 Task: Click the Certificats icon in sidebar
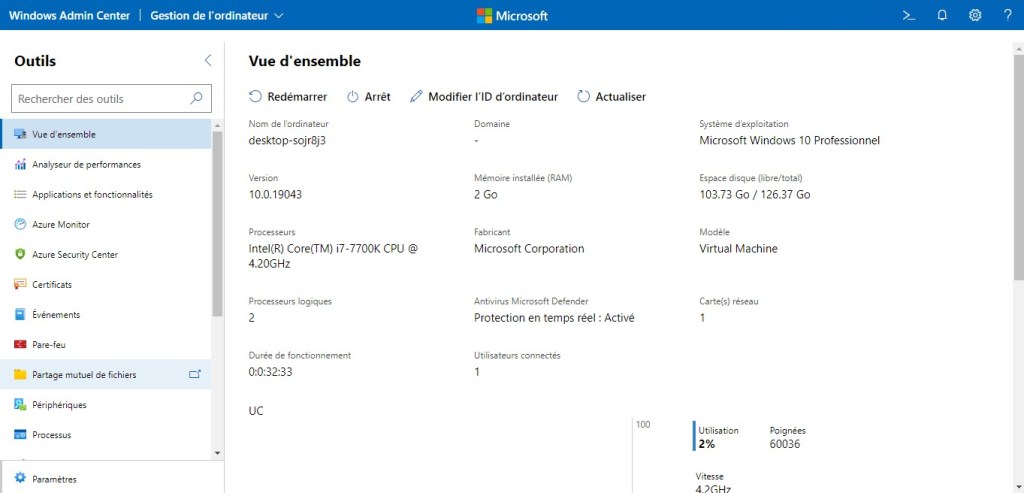(x=20, y=285)
